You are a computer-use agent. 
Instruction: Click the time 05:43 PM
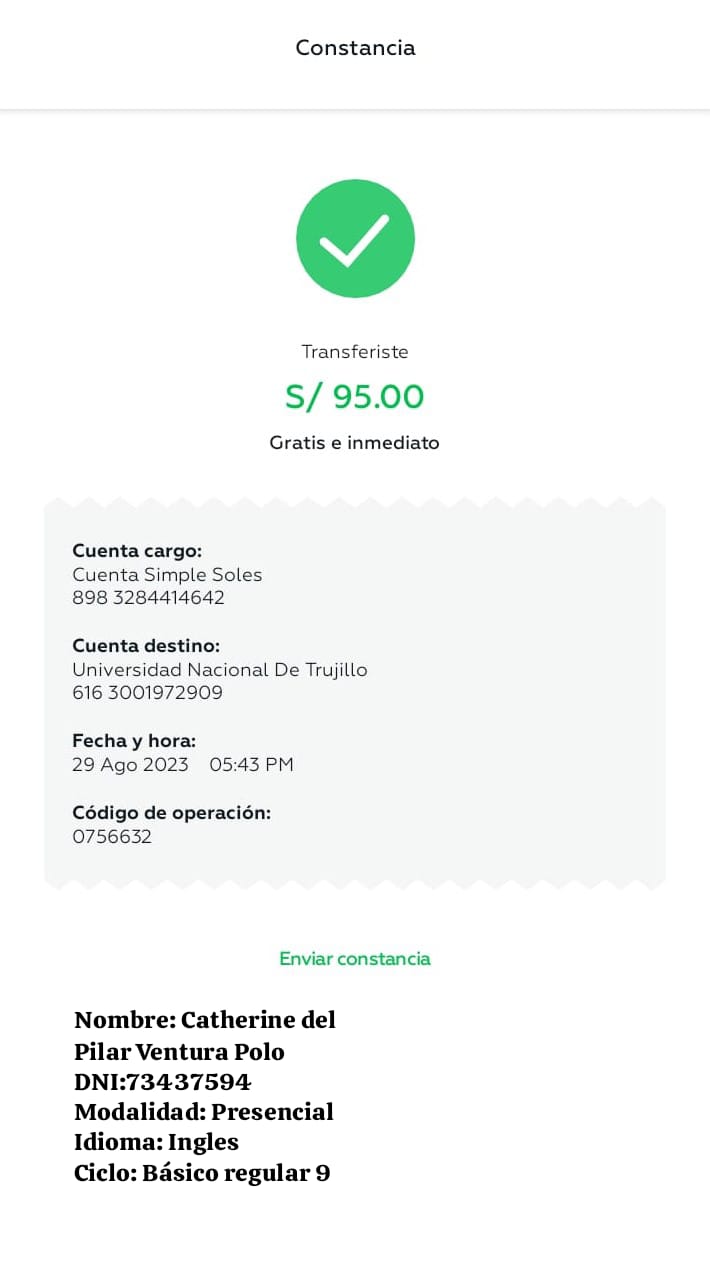pyautogui.click(x=251, y=765)
